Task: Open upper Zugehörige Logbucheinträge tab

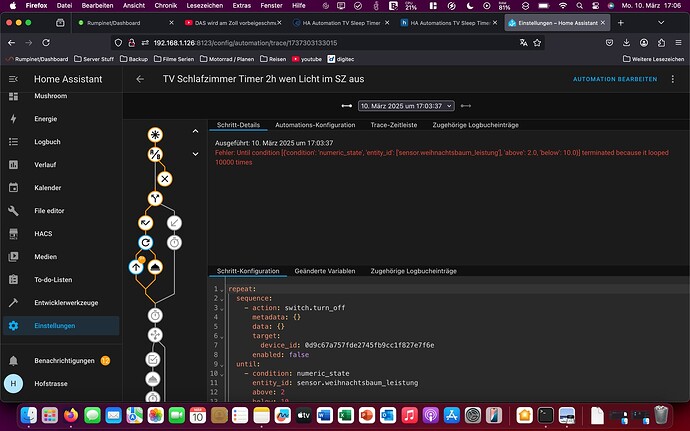Action: [x=475, y=125]
